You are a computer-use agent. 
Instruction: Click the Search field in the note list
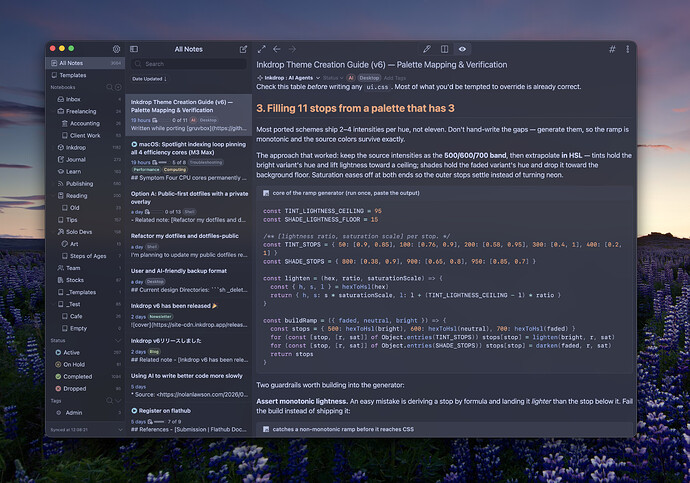pyautogui.click(x=189, y=64)
